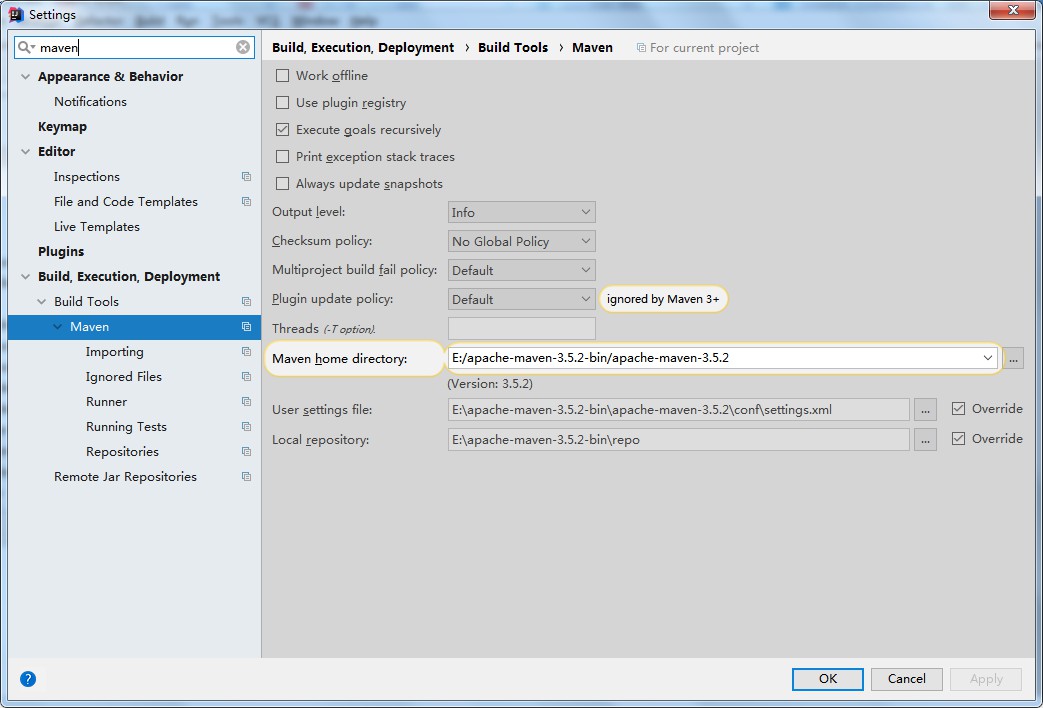This screenshot has height=708, width=1043.
Task: Click project icon beside Maven row
Action: point(246,327)
